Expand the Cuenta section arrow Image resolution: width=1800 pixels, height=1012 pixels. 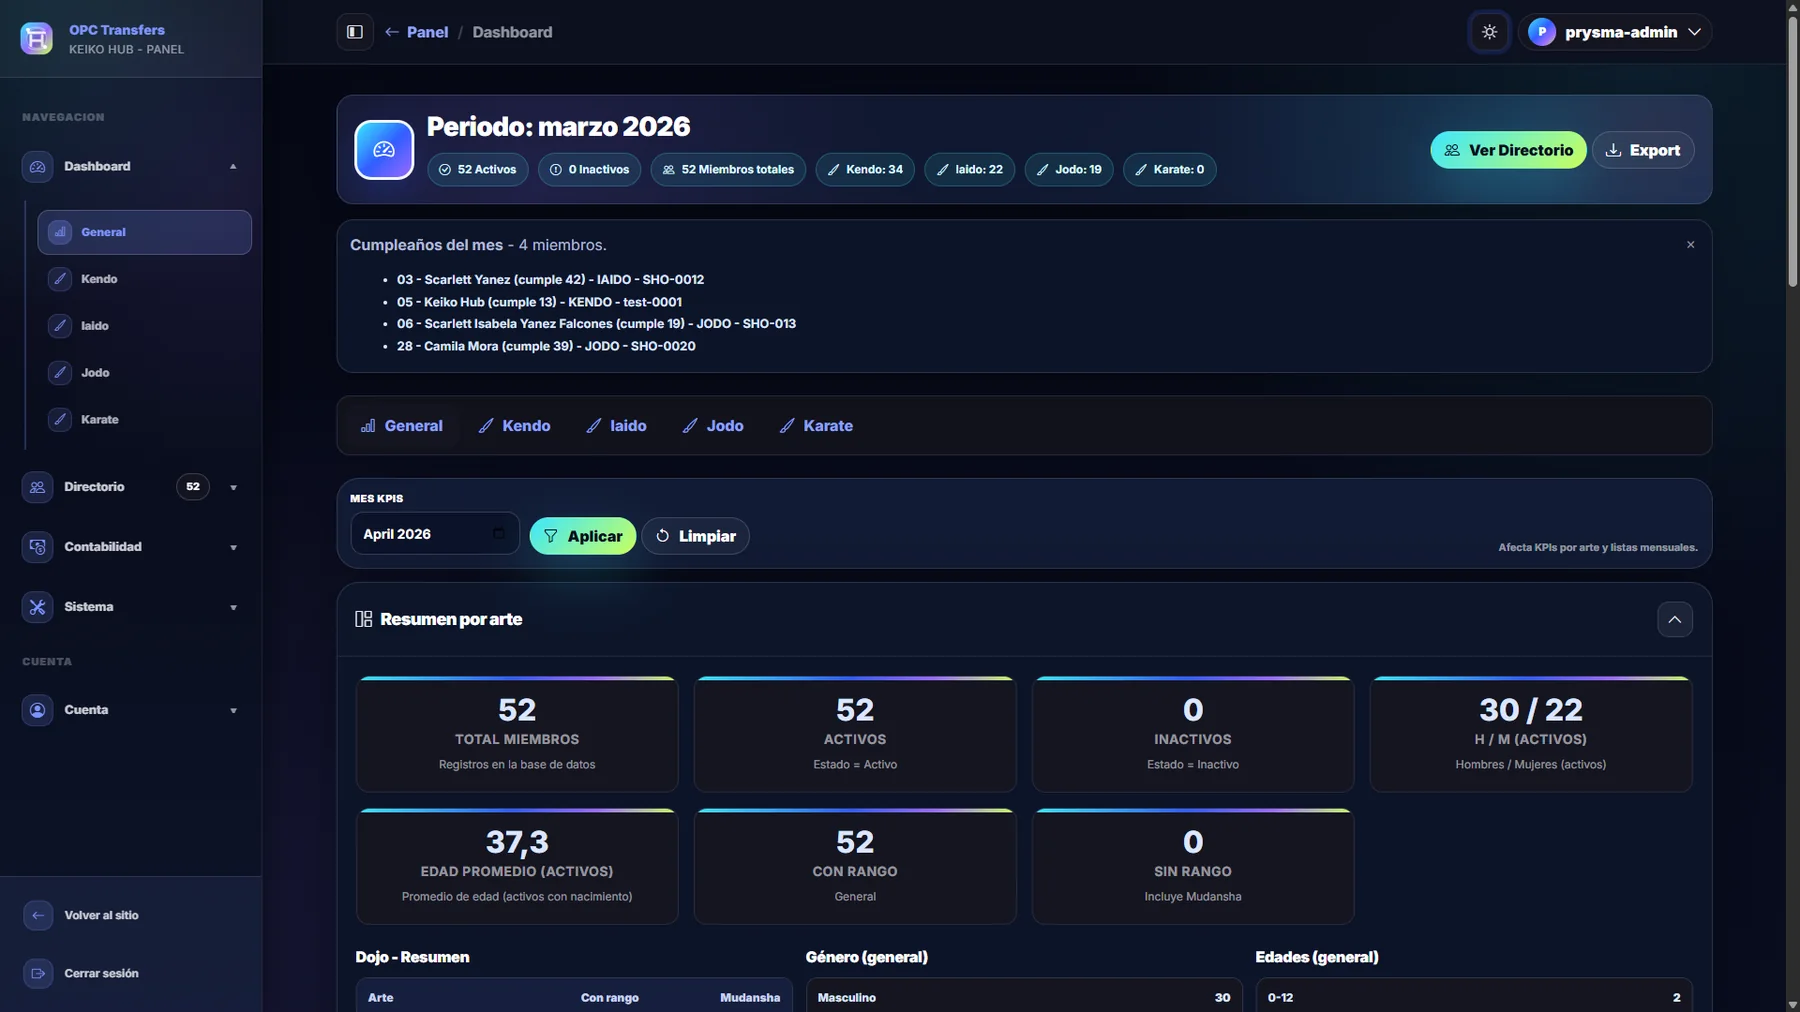point(233,711)
